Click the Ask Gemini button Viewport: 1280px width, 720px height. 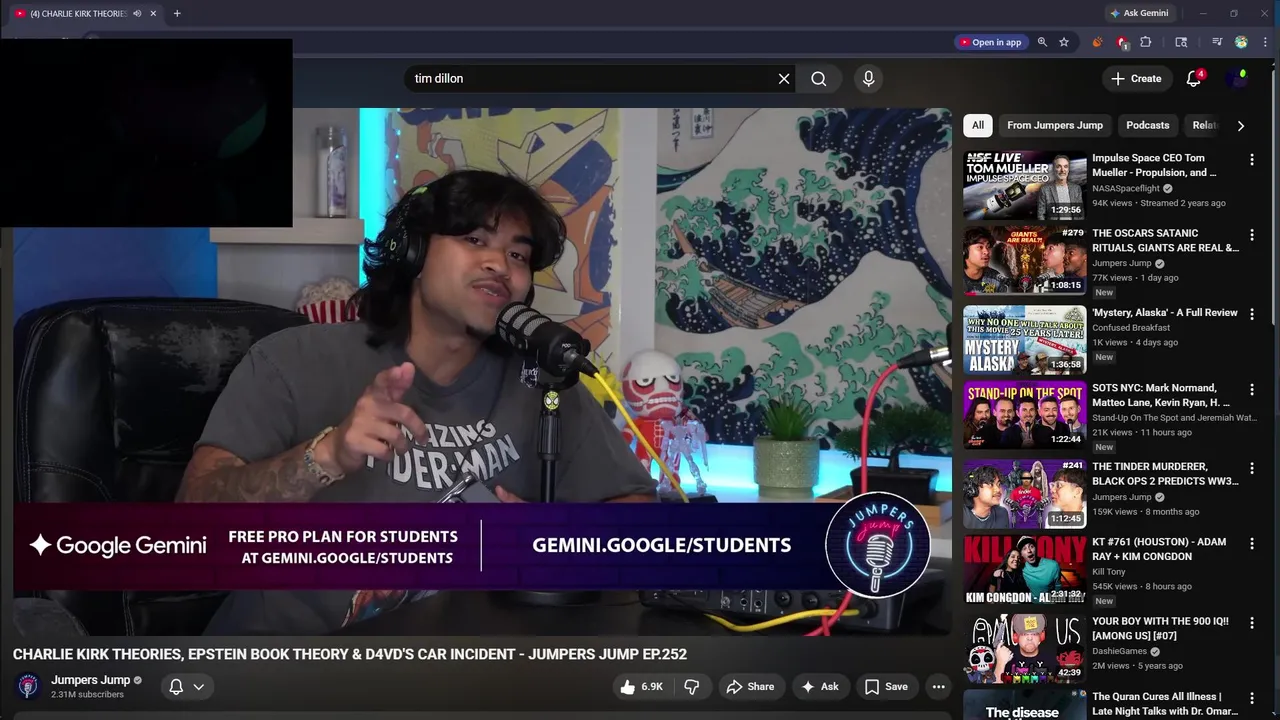(x=1138, y=14)
